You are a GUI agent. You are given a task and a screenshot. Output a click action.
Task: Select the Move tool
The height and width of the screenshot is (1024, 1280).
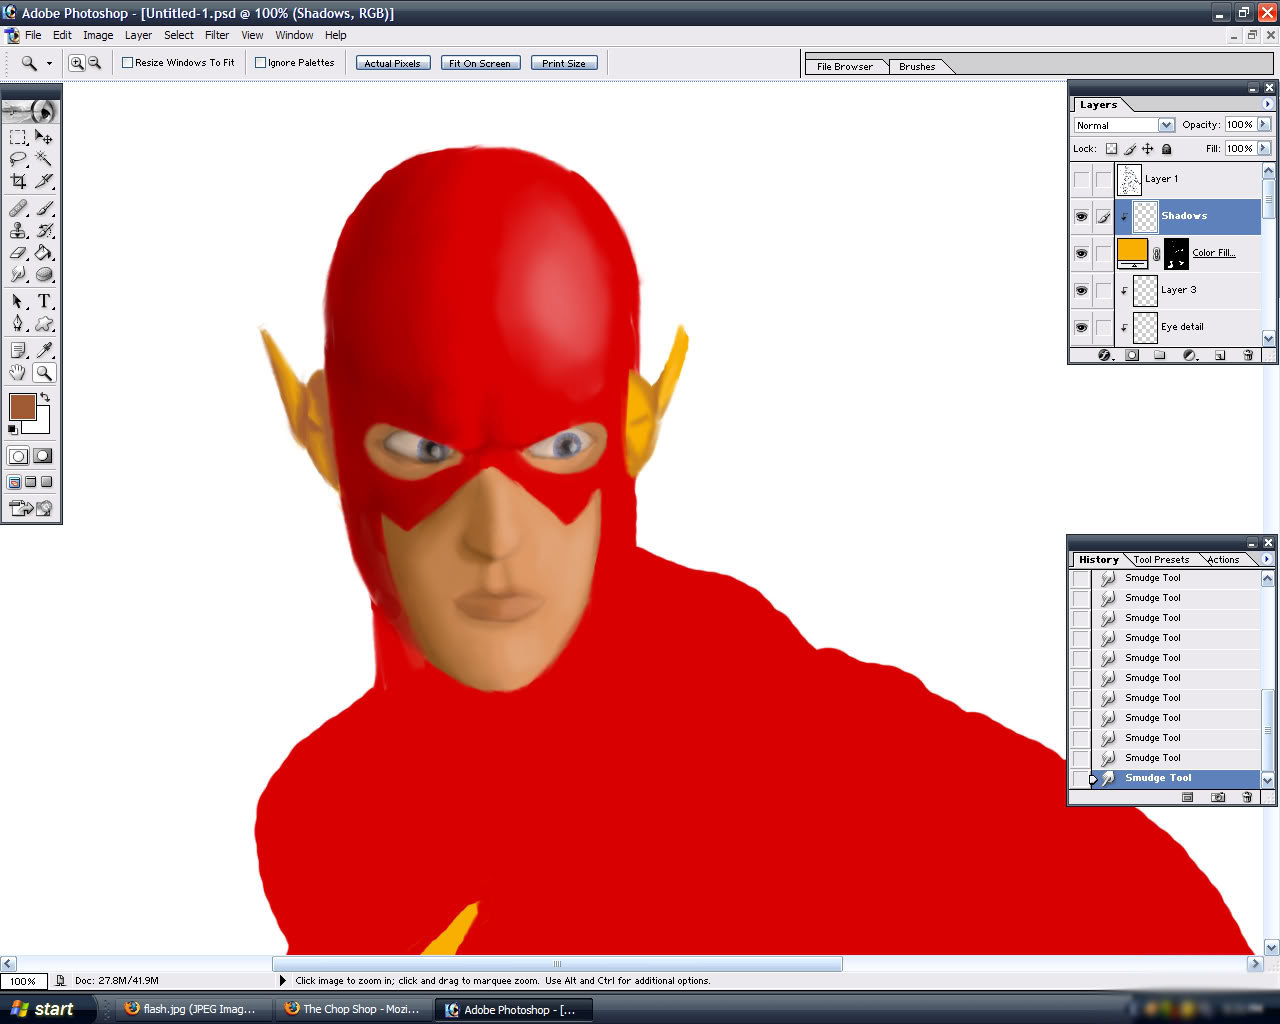click(x=44, y=137)
